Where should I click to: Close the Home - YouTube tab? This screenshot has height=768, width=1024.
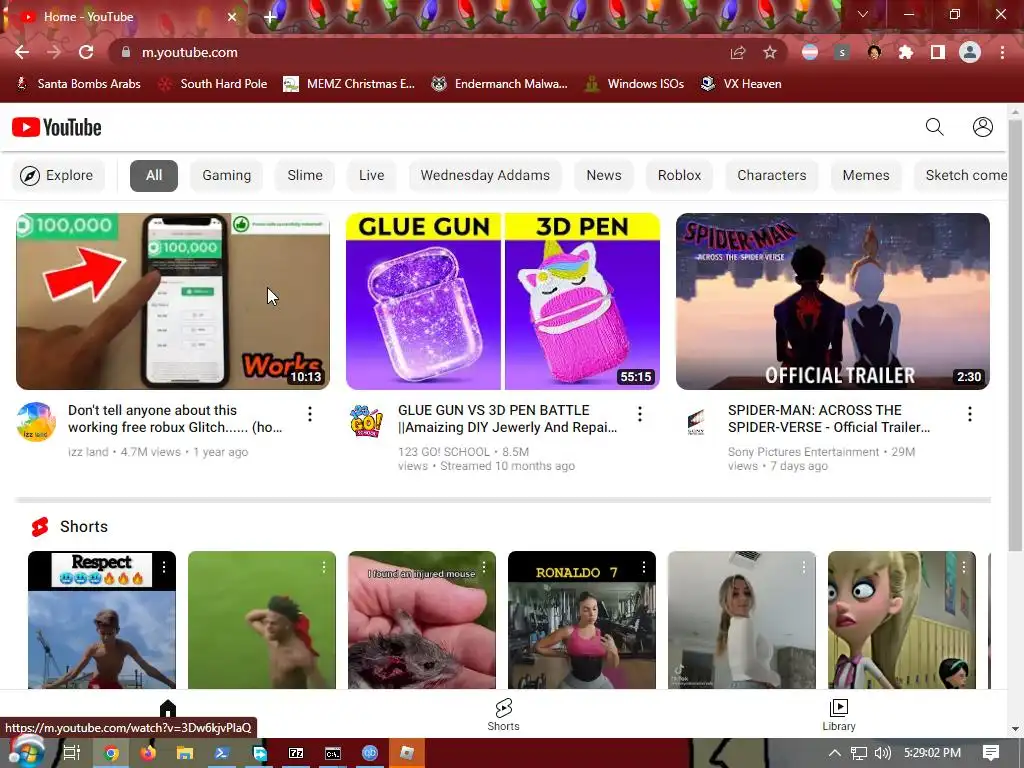coord(232,17)
